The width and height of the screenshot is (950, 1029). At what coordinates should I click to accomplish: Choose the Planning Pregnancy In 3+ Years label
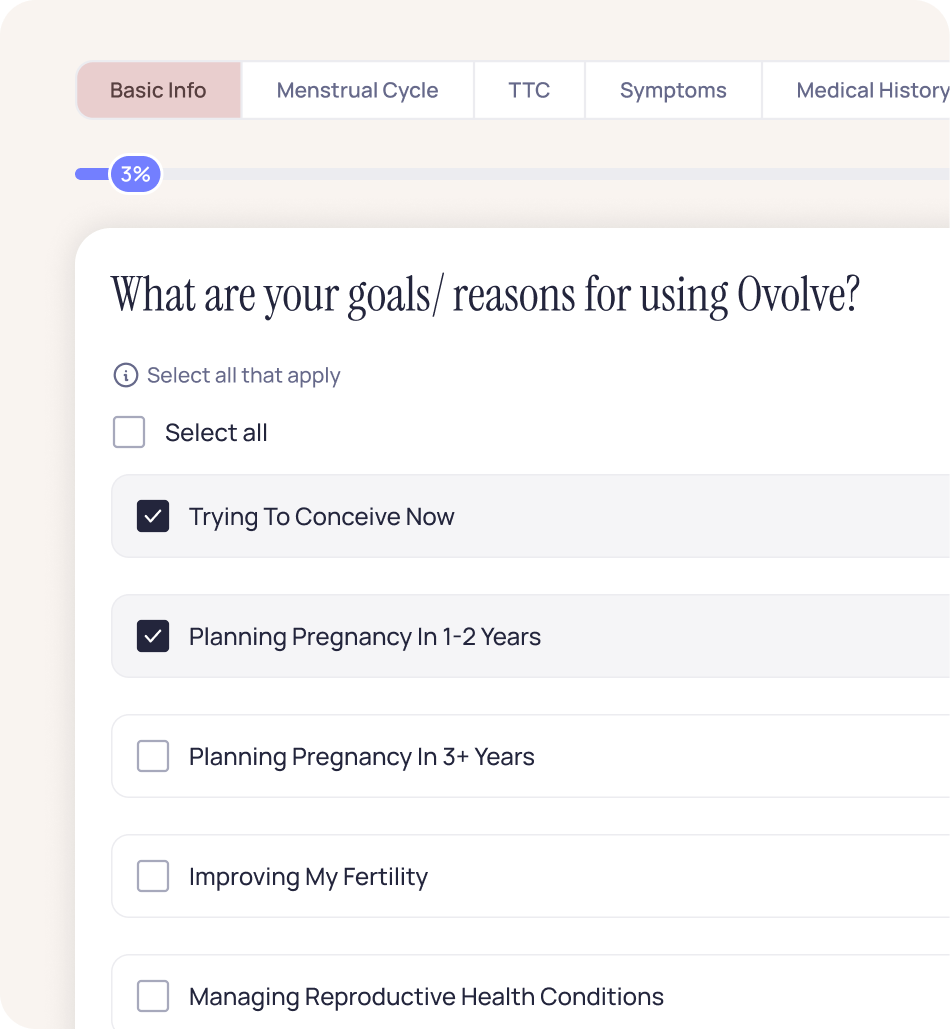pyautogui.click(x=361, y=757)
